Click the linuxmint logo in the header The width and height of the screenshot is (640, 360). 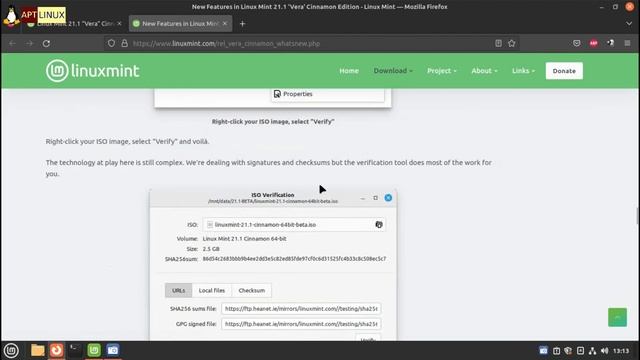pyautogui.click(x=93, y=71)
